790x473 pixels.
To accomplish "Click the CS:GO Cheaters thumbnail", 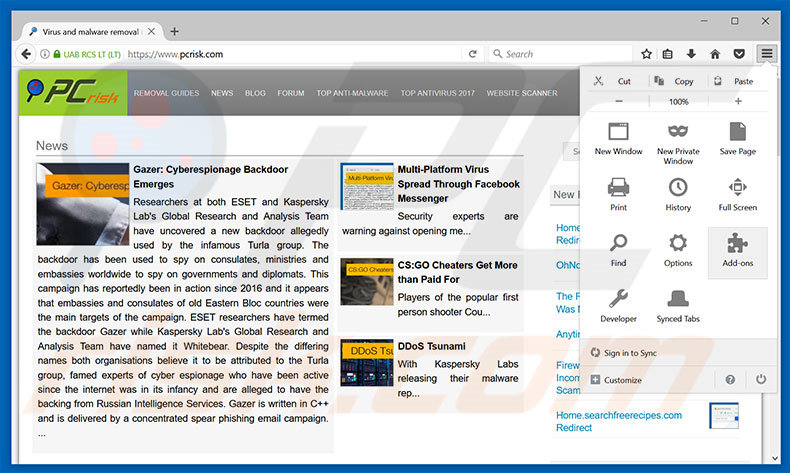I will (367, 282).
